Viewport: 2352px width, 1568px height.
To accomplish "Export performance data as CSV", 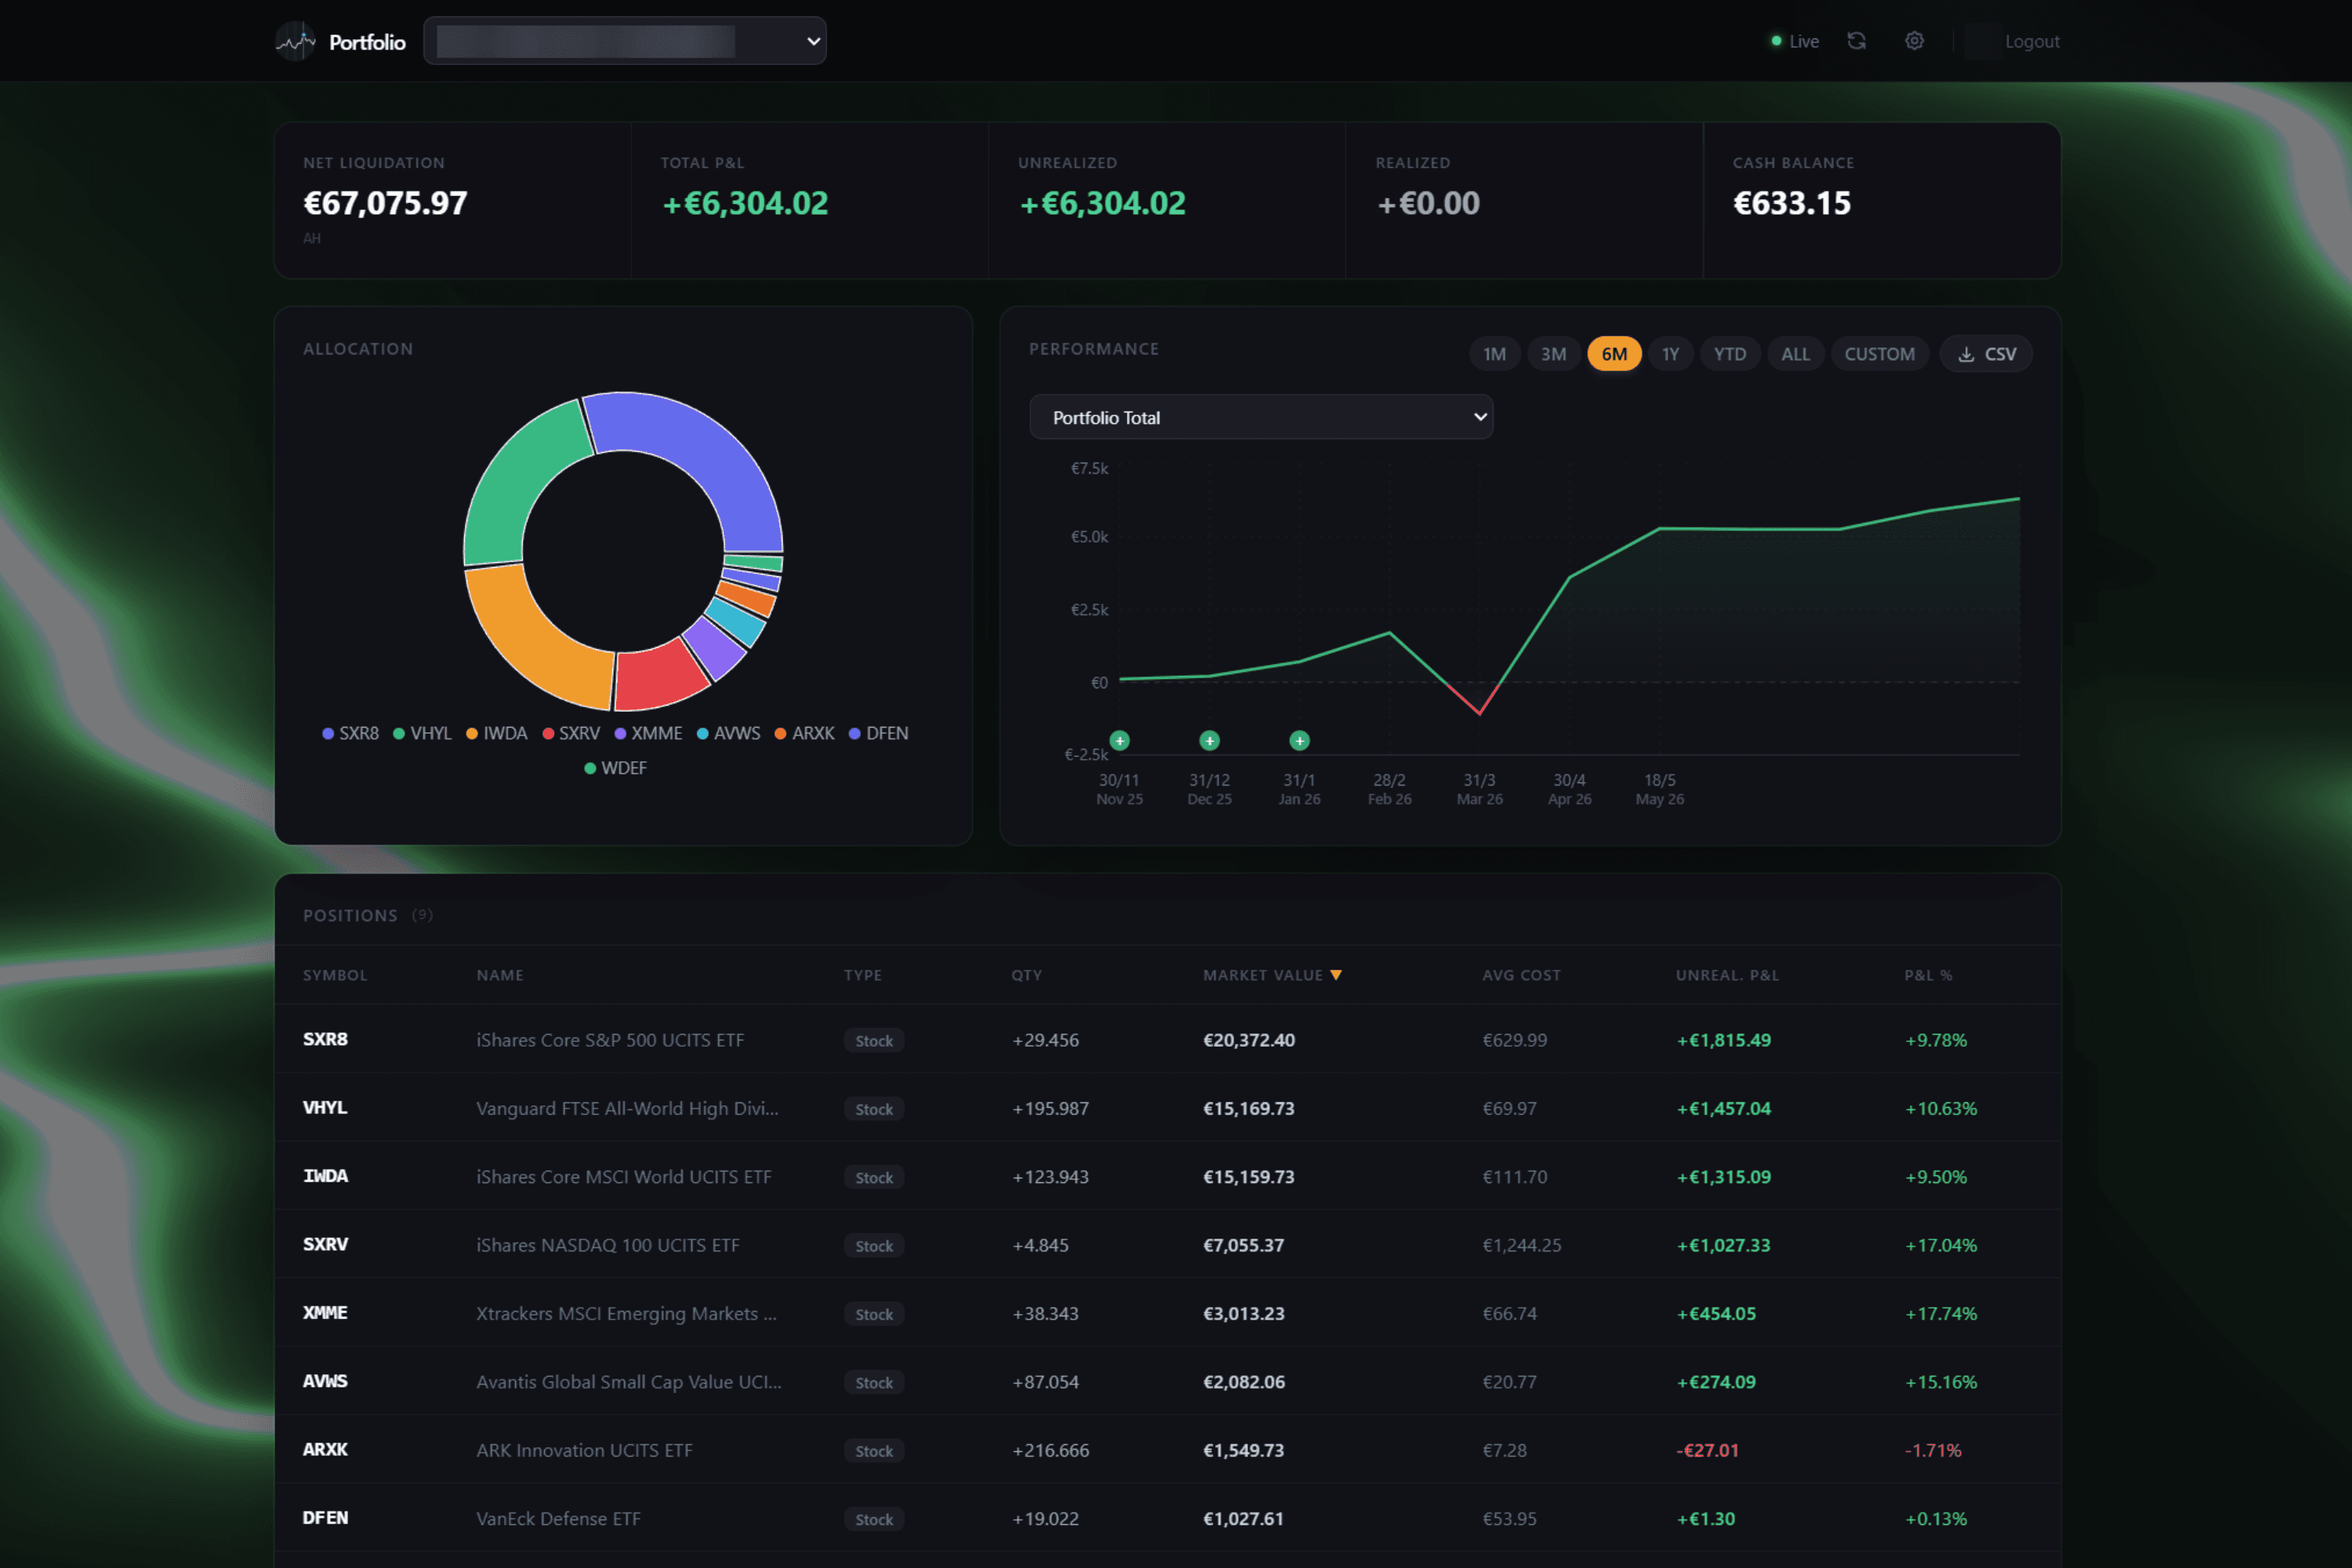I will pyautogui.click(x=1986, y=354).
